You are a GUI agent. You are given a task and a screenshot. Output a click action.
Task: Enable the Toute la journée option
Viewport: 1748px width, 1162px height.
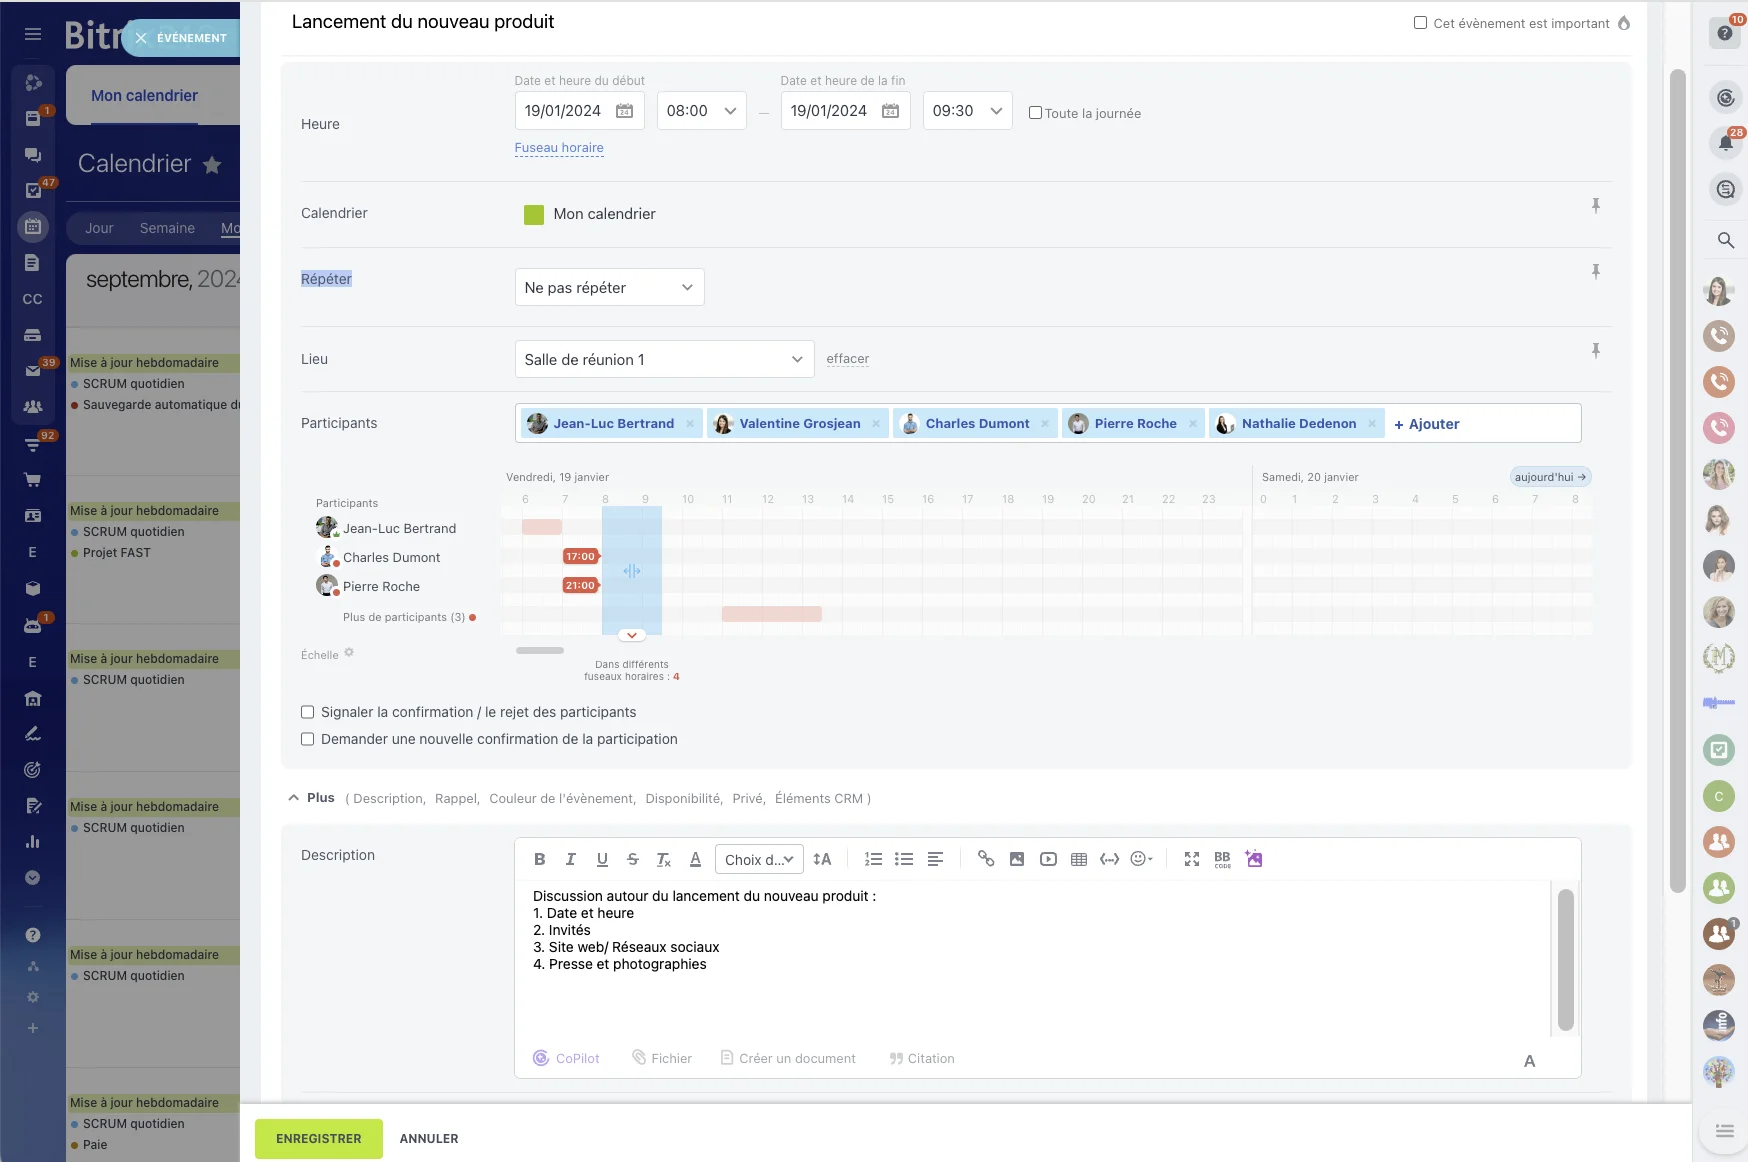(1036, 112)
